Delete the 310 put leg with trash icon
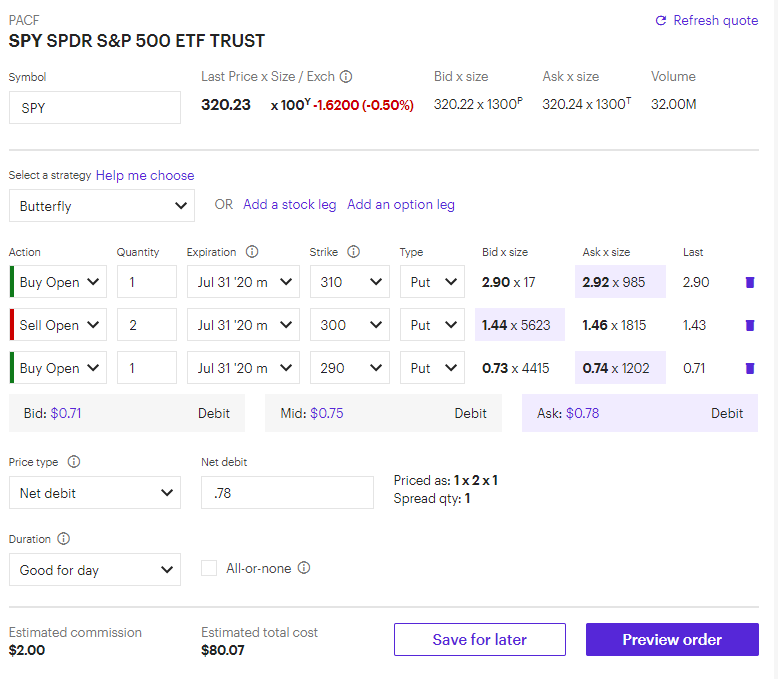778x679 pixels. [x=749, y=283]
